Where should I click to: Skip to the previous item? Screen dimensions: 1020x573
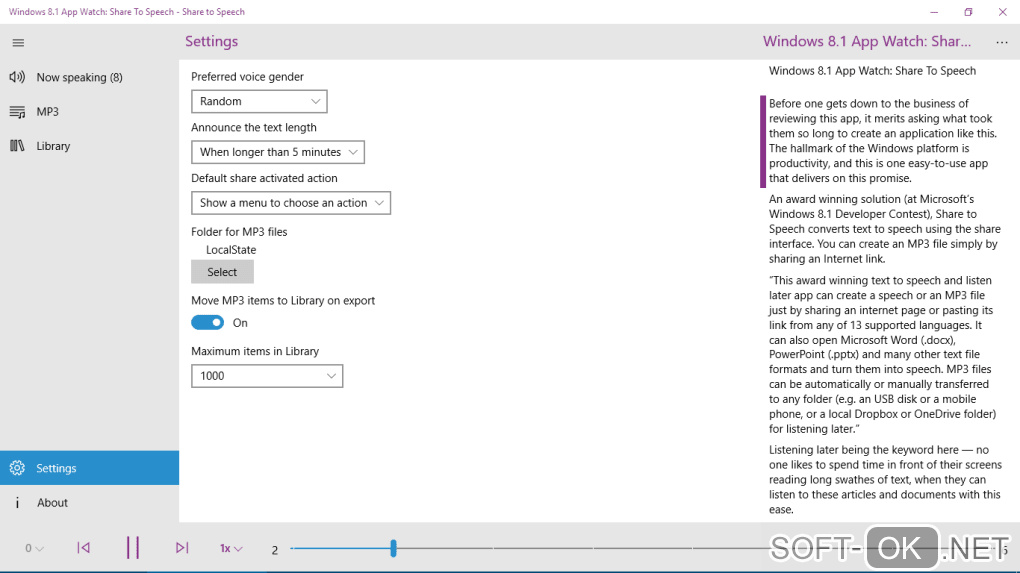[x=83, y=548]
